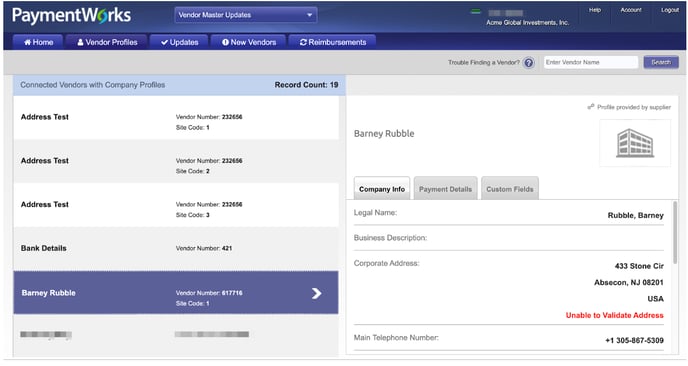Select Barney Rubble in the vendor list
Image resolution: width=688 pixels, height=366 pixels.
coord(176,292)
